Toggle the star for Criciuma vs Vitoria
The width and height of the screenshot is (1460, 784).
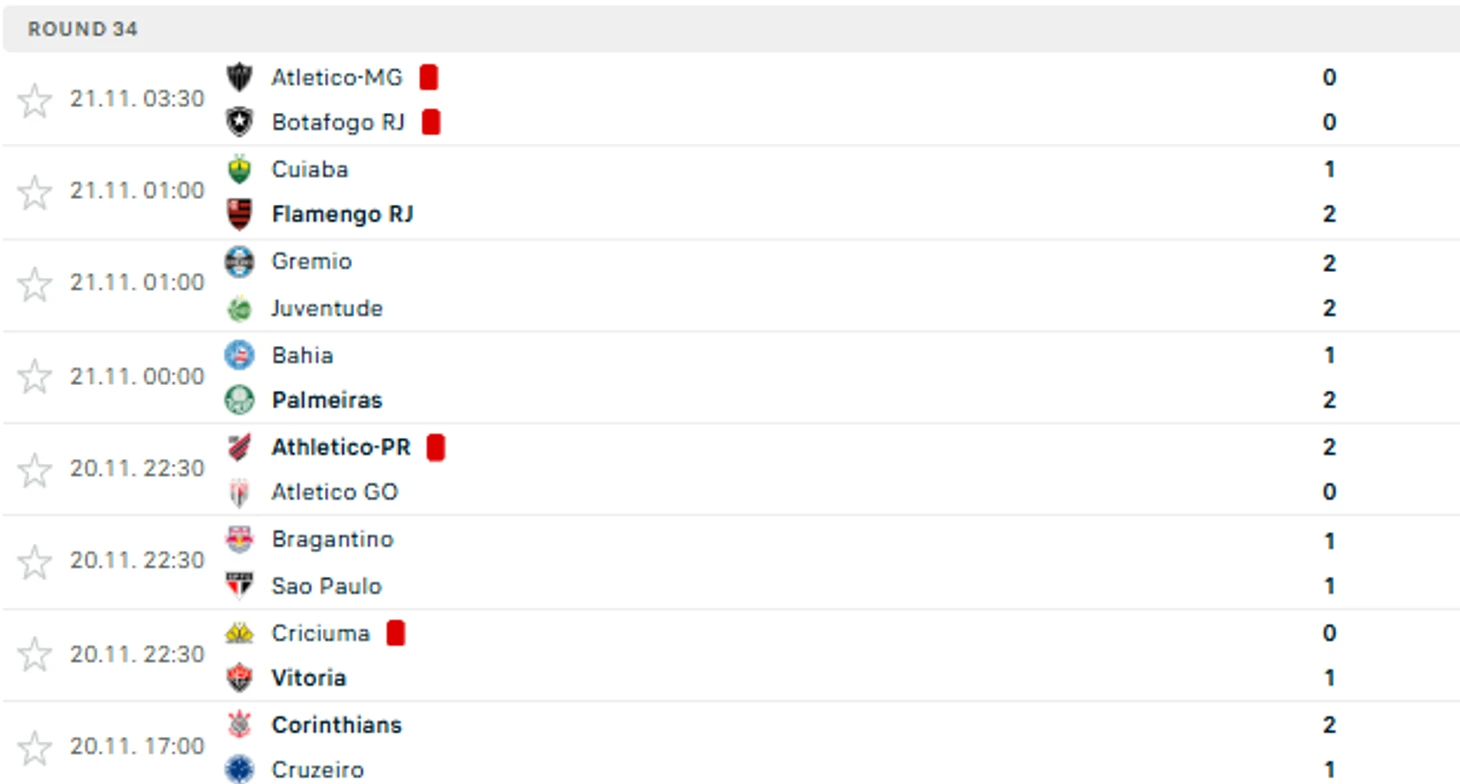tap(35, 655)
